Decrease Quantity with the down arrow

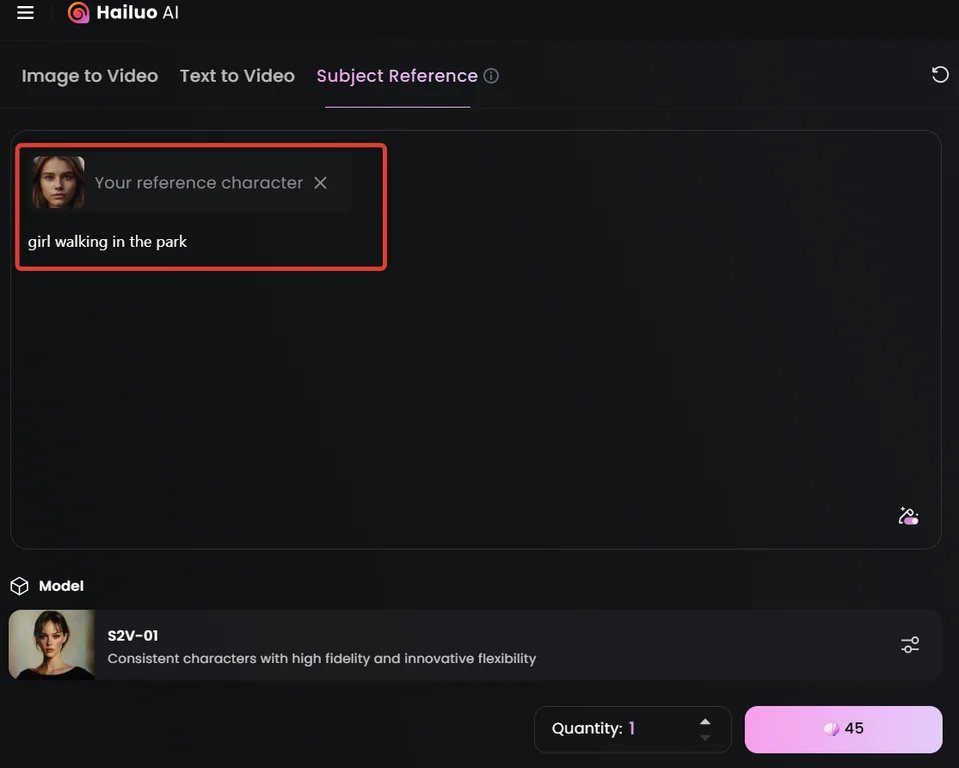point(705,738)
